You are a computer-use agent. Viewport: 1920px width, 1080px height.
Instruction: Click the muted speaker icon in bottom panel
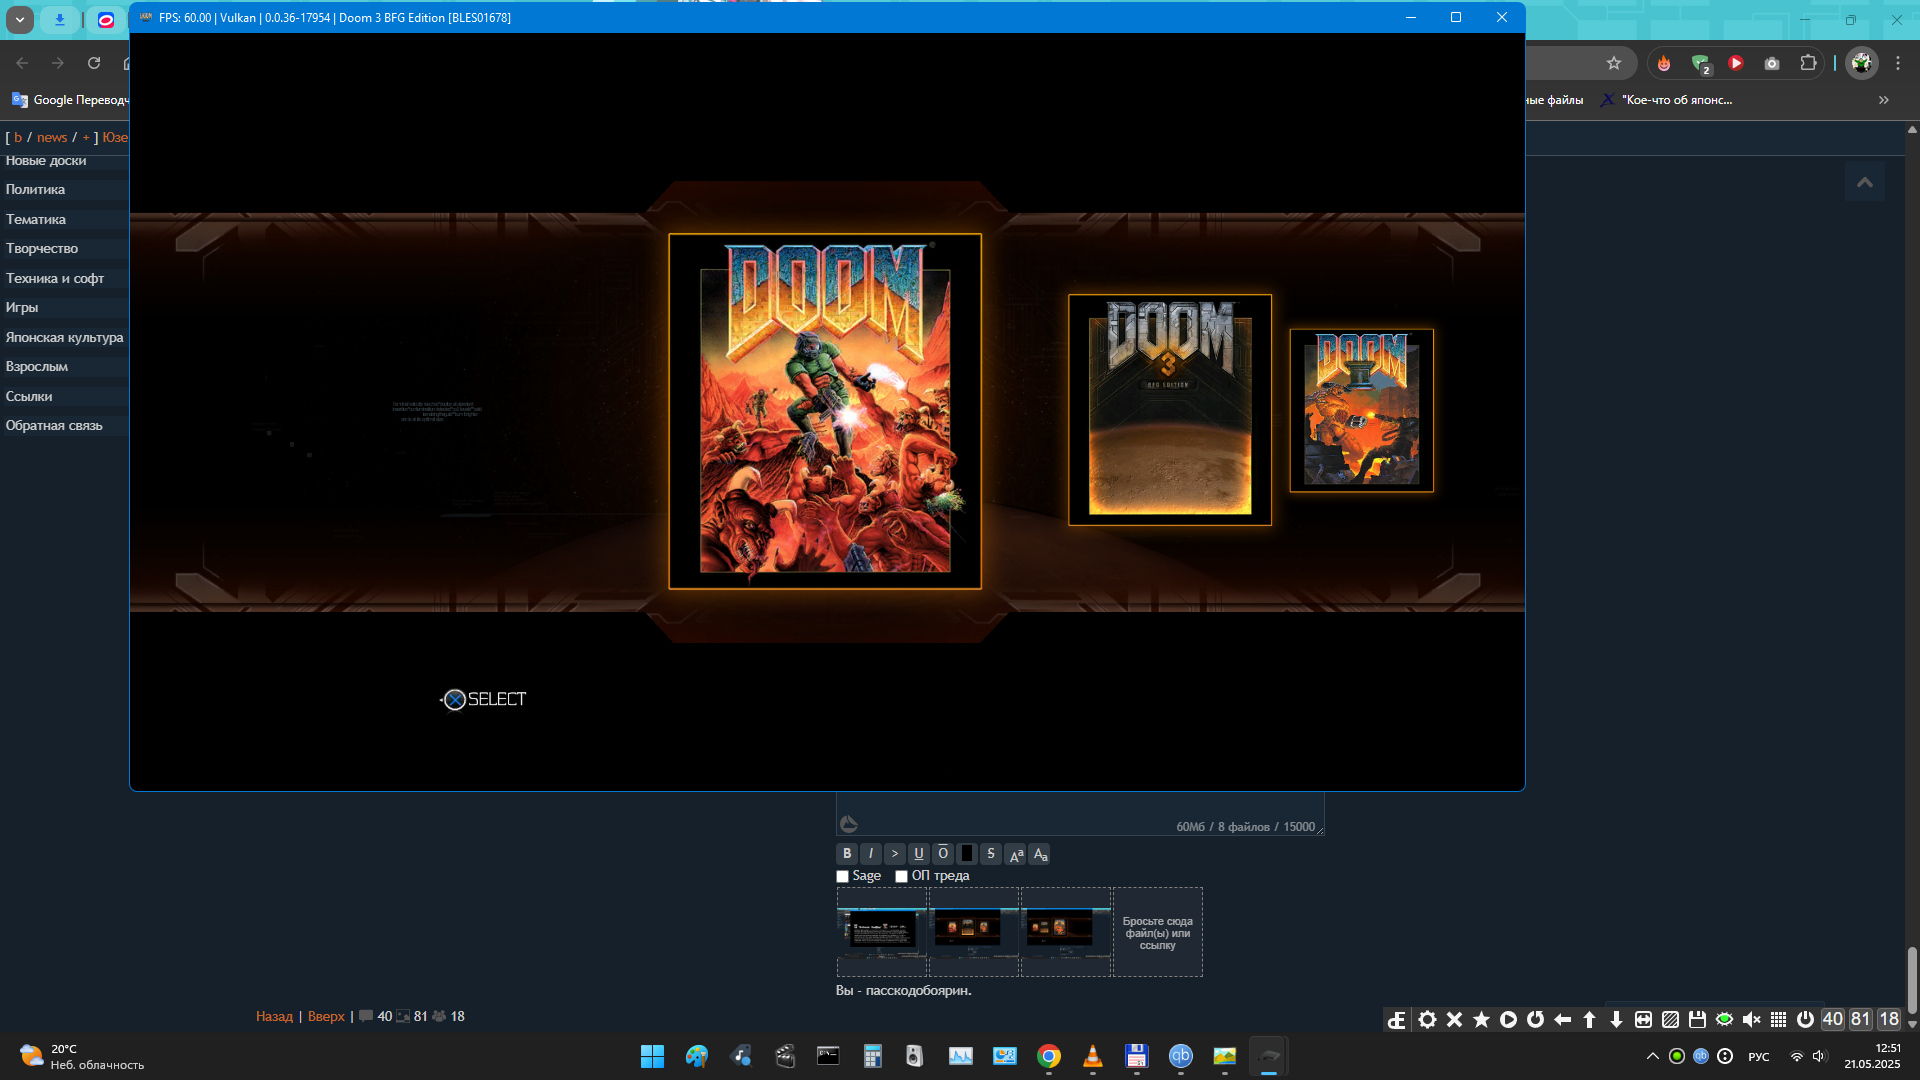[1751, 1019]
